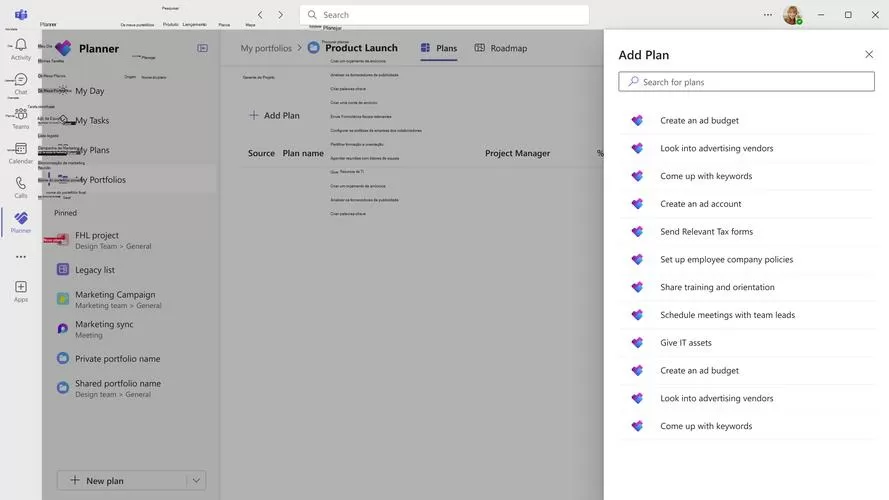Go forward with the right arrow

pos(281,15)
